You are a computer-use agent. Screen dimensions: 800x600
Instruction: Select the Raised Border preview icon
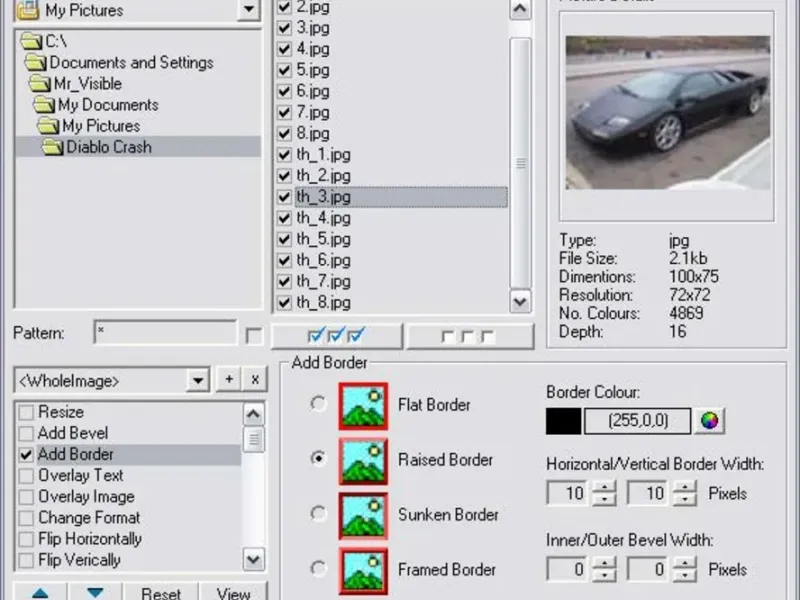[363, 461]
